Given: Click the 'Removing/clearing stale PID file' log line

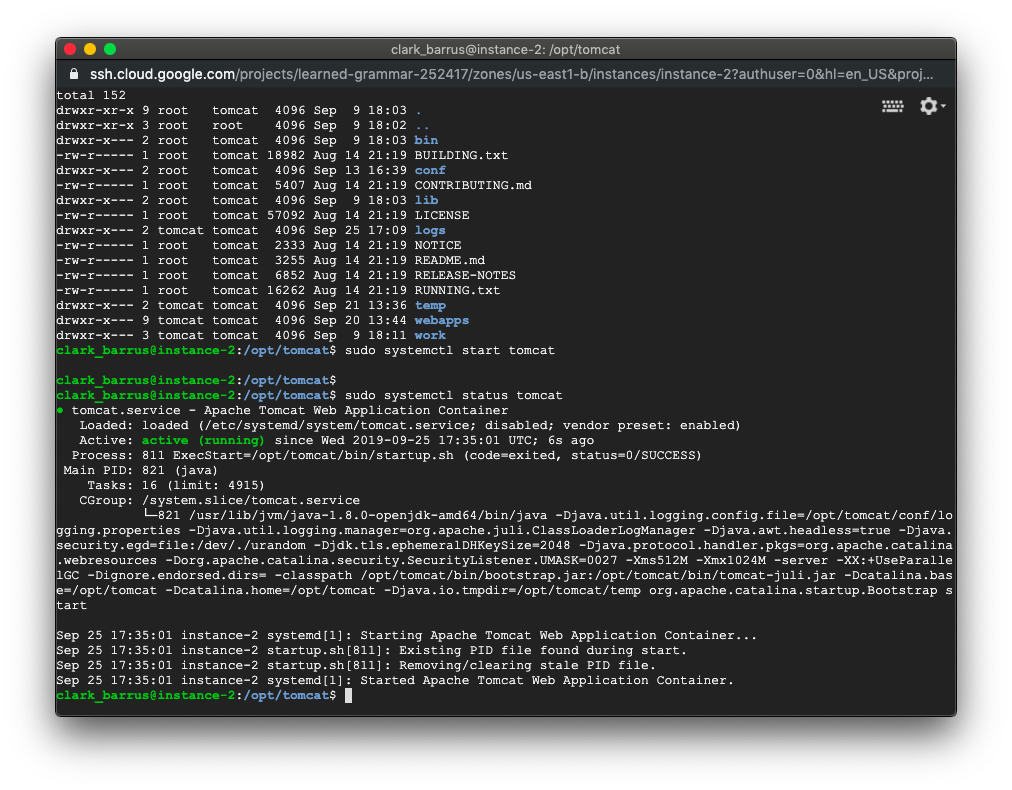Looking at the screenshot, I should coord(356,665).
